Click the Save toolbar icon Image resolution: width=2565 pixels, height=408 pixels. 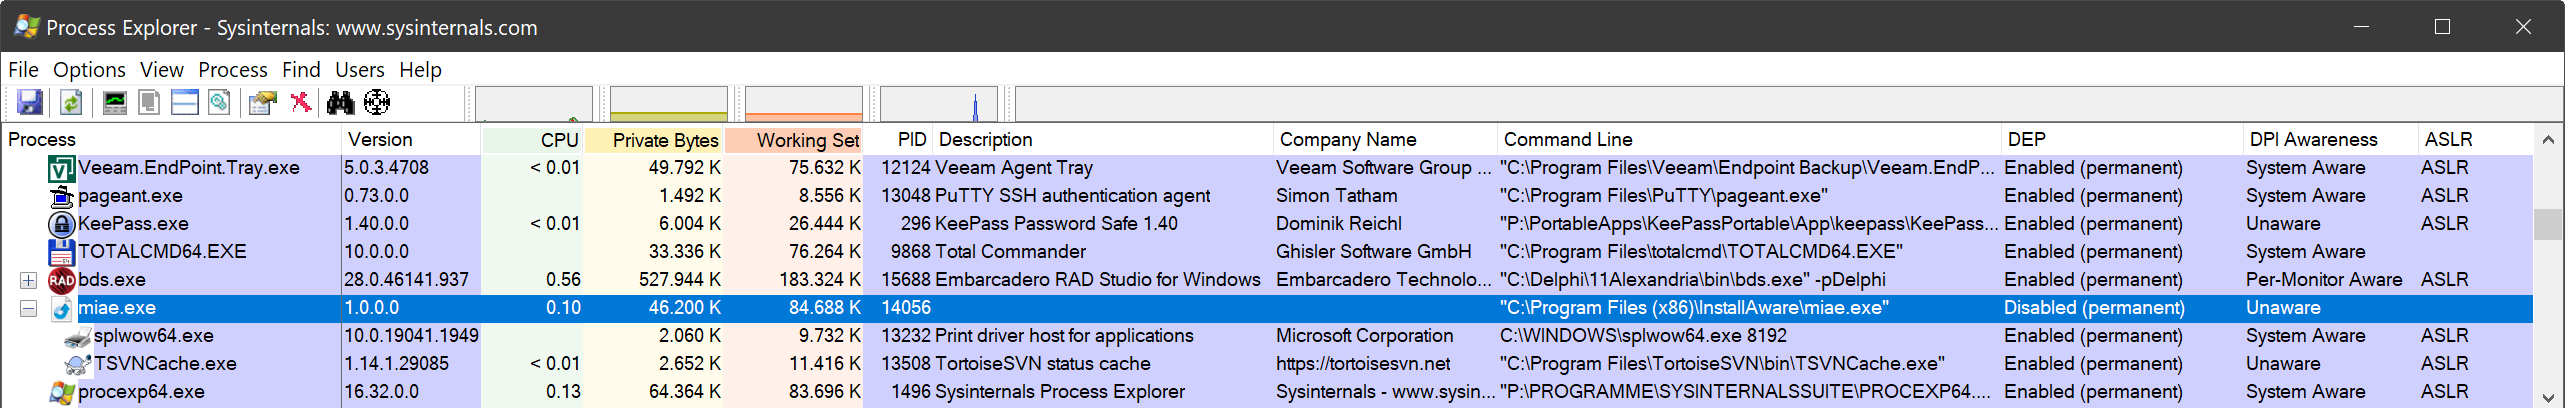[x=30, y=102]
